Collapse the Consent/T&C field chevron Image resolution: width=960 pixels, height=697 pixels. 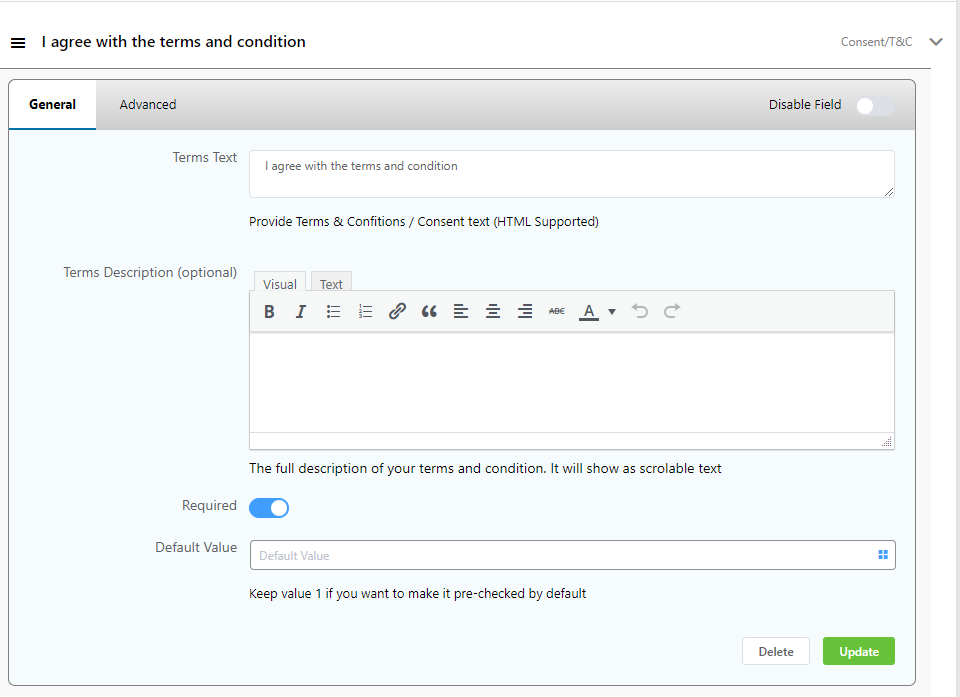(936, 42)
